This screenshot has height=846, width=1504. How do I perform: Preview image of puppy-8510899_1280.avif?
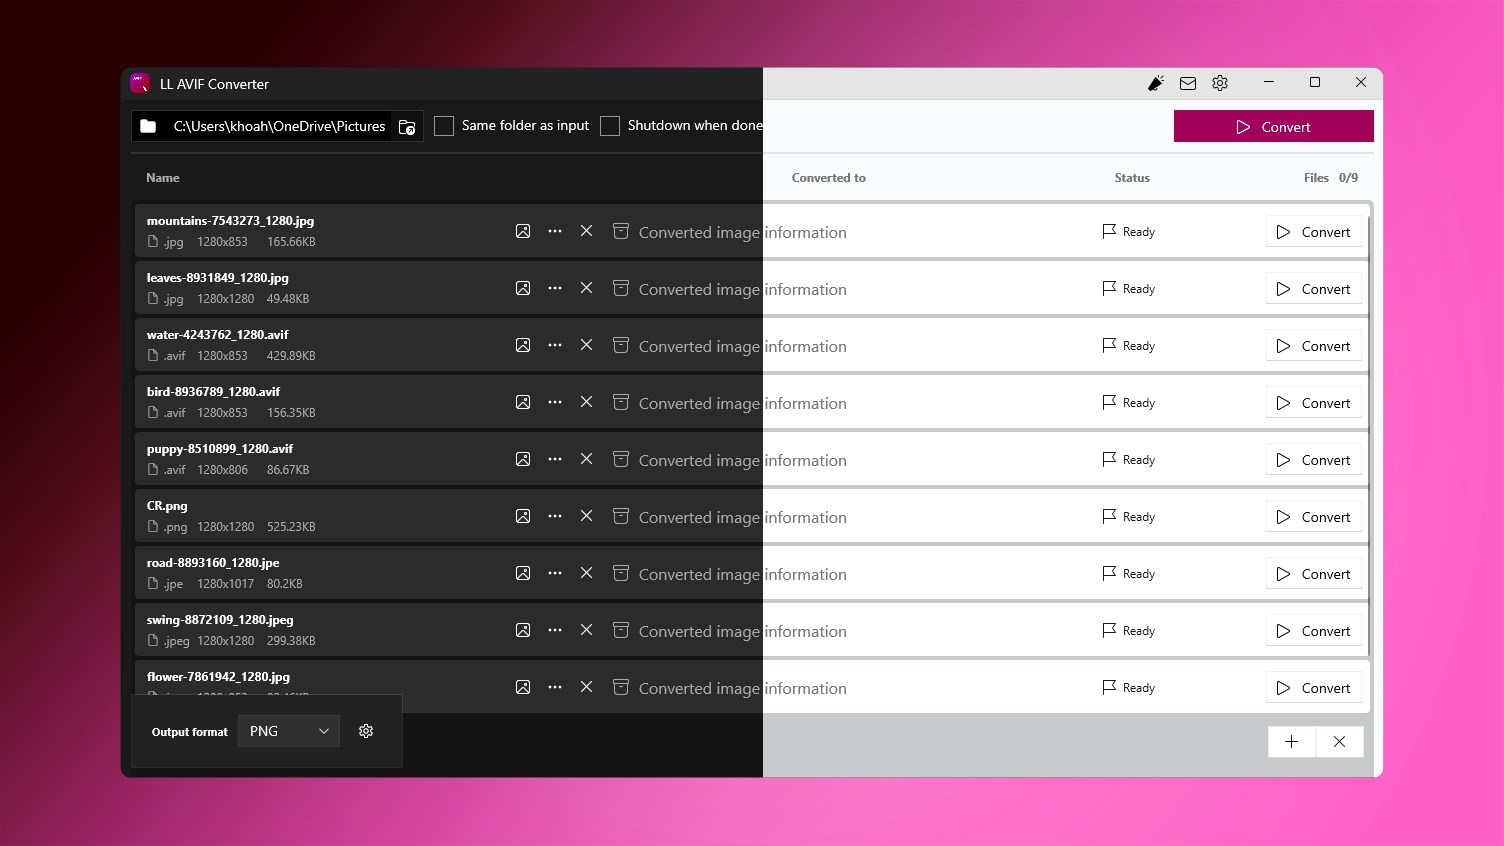tap(523, 459)
